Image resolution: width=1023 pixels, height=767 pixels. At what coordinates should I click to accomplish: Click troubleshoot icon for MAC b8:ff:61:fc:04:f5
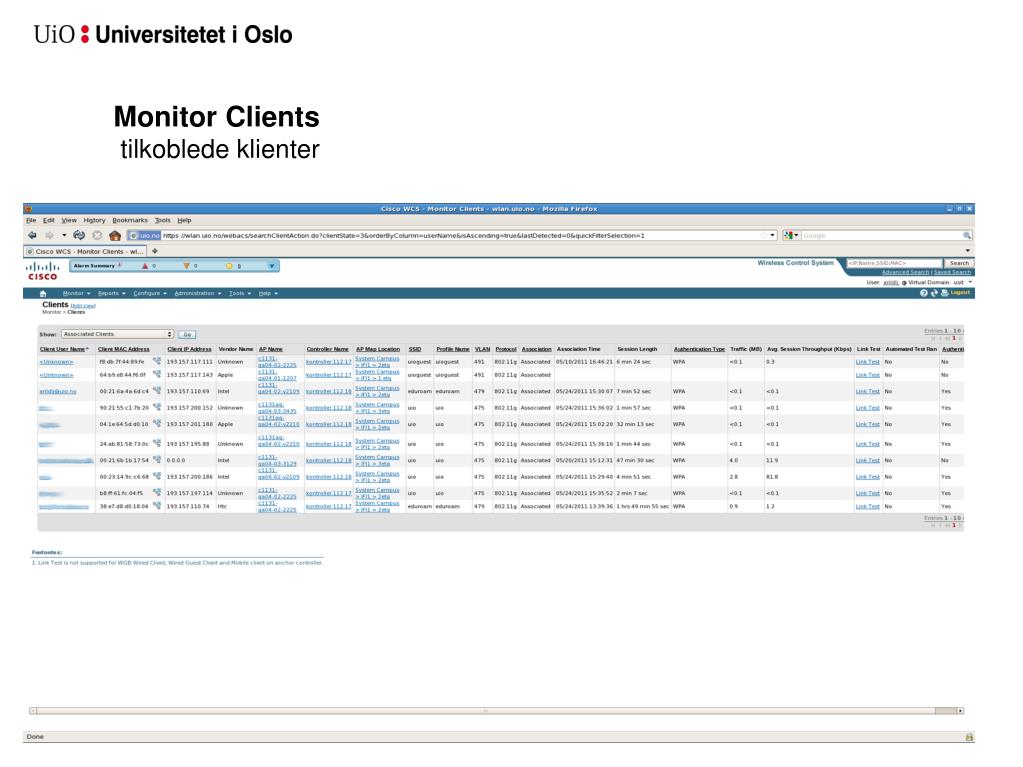(x=157, y=492)
